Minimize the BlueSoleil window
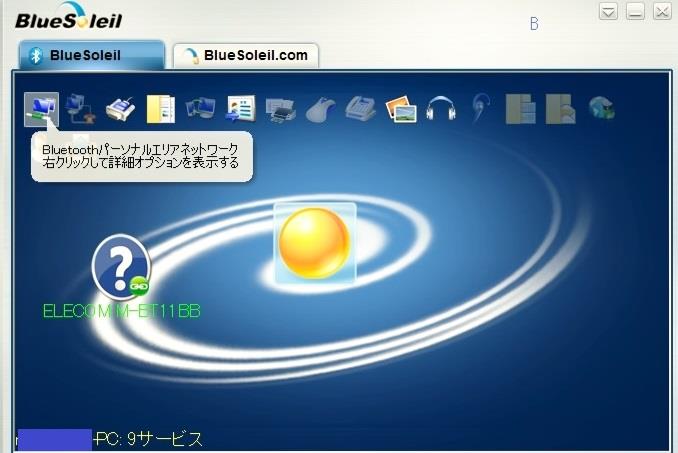This screenshot has height=453, width=678. (x=635, y=11)
